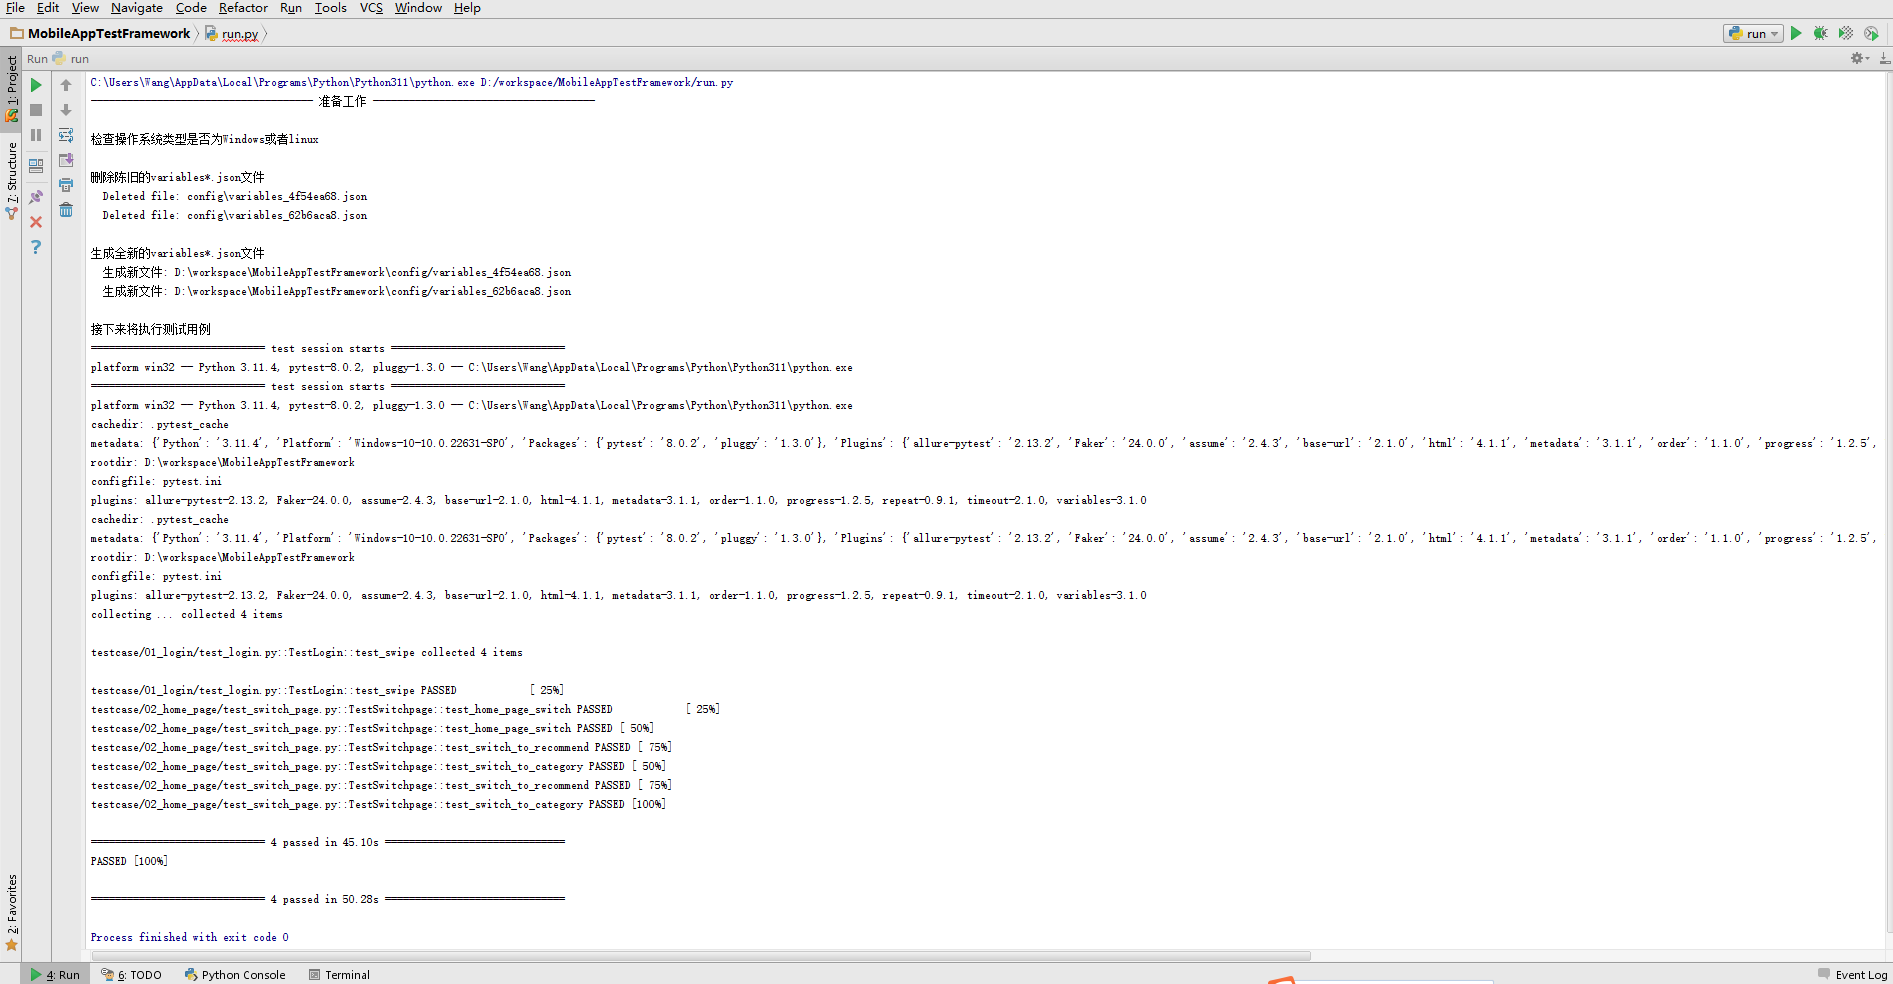Pause console output with the pause icon
This screenshot has height=984, width=1893.
pyautogui.click(x=36, y=135)
